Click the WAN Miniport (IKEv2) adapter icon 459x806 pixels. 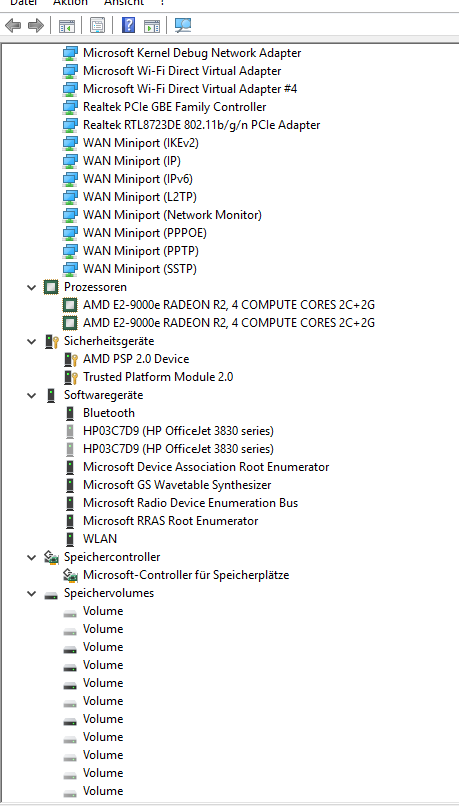70,143
